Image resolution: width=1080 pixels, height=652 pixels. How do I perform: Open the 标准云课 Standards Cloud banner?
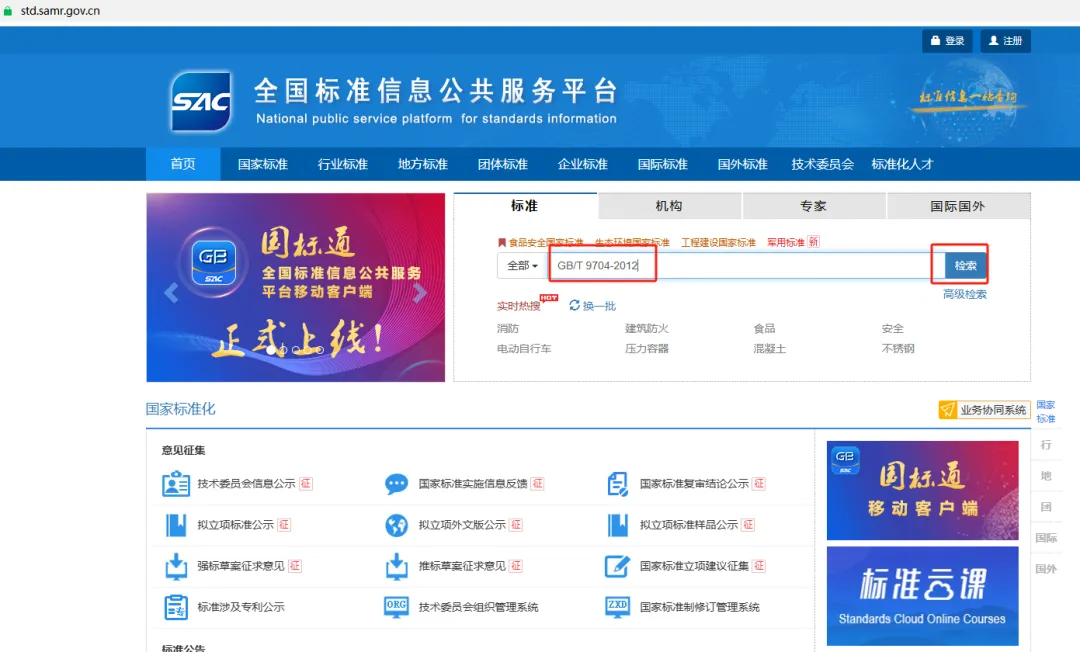(922, 596)
